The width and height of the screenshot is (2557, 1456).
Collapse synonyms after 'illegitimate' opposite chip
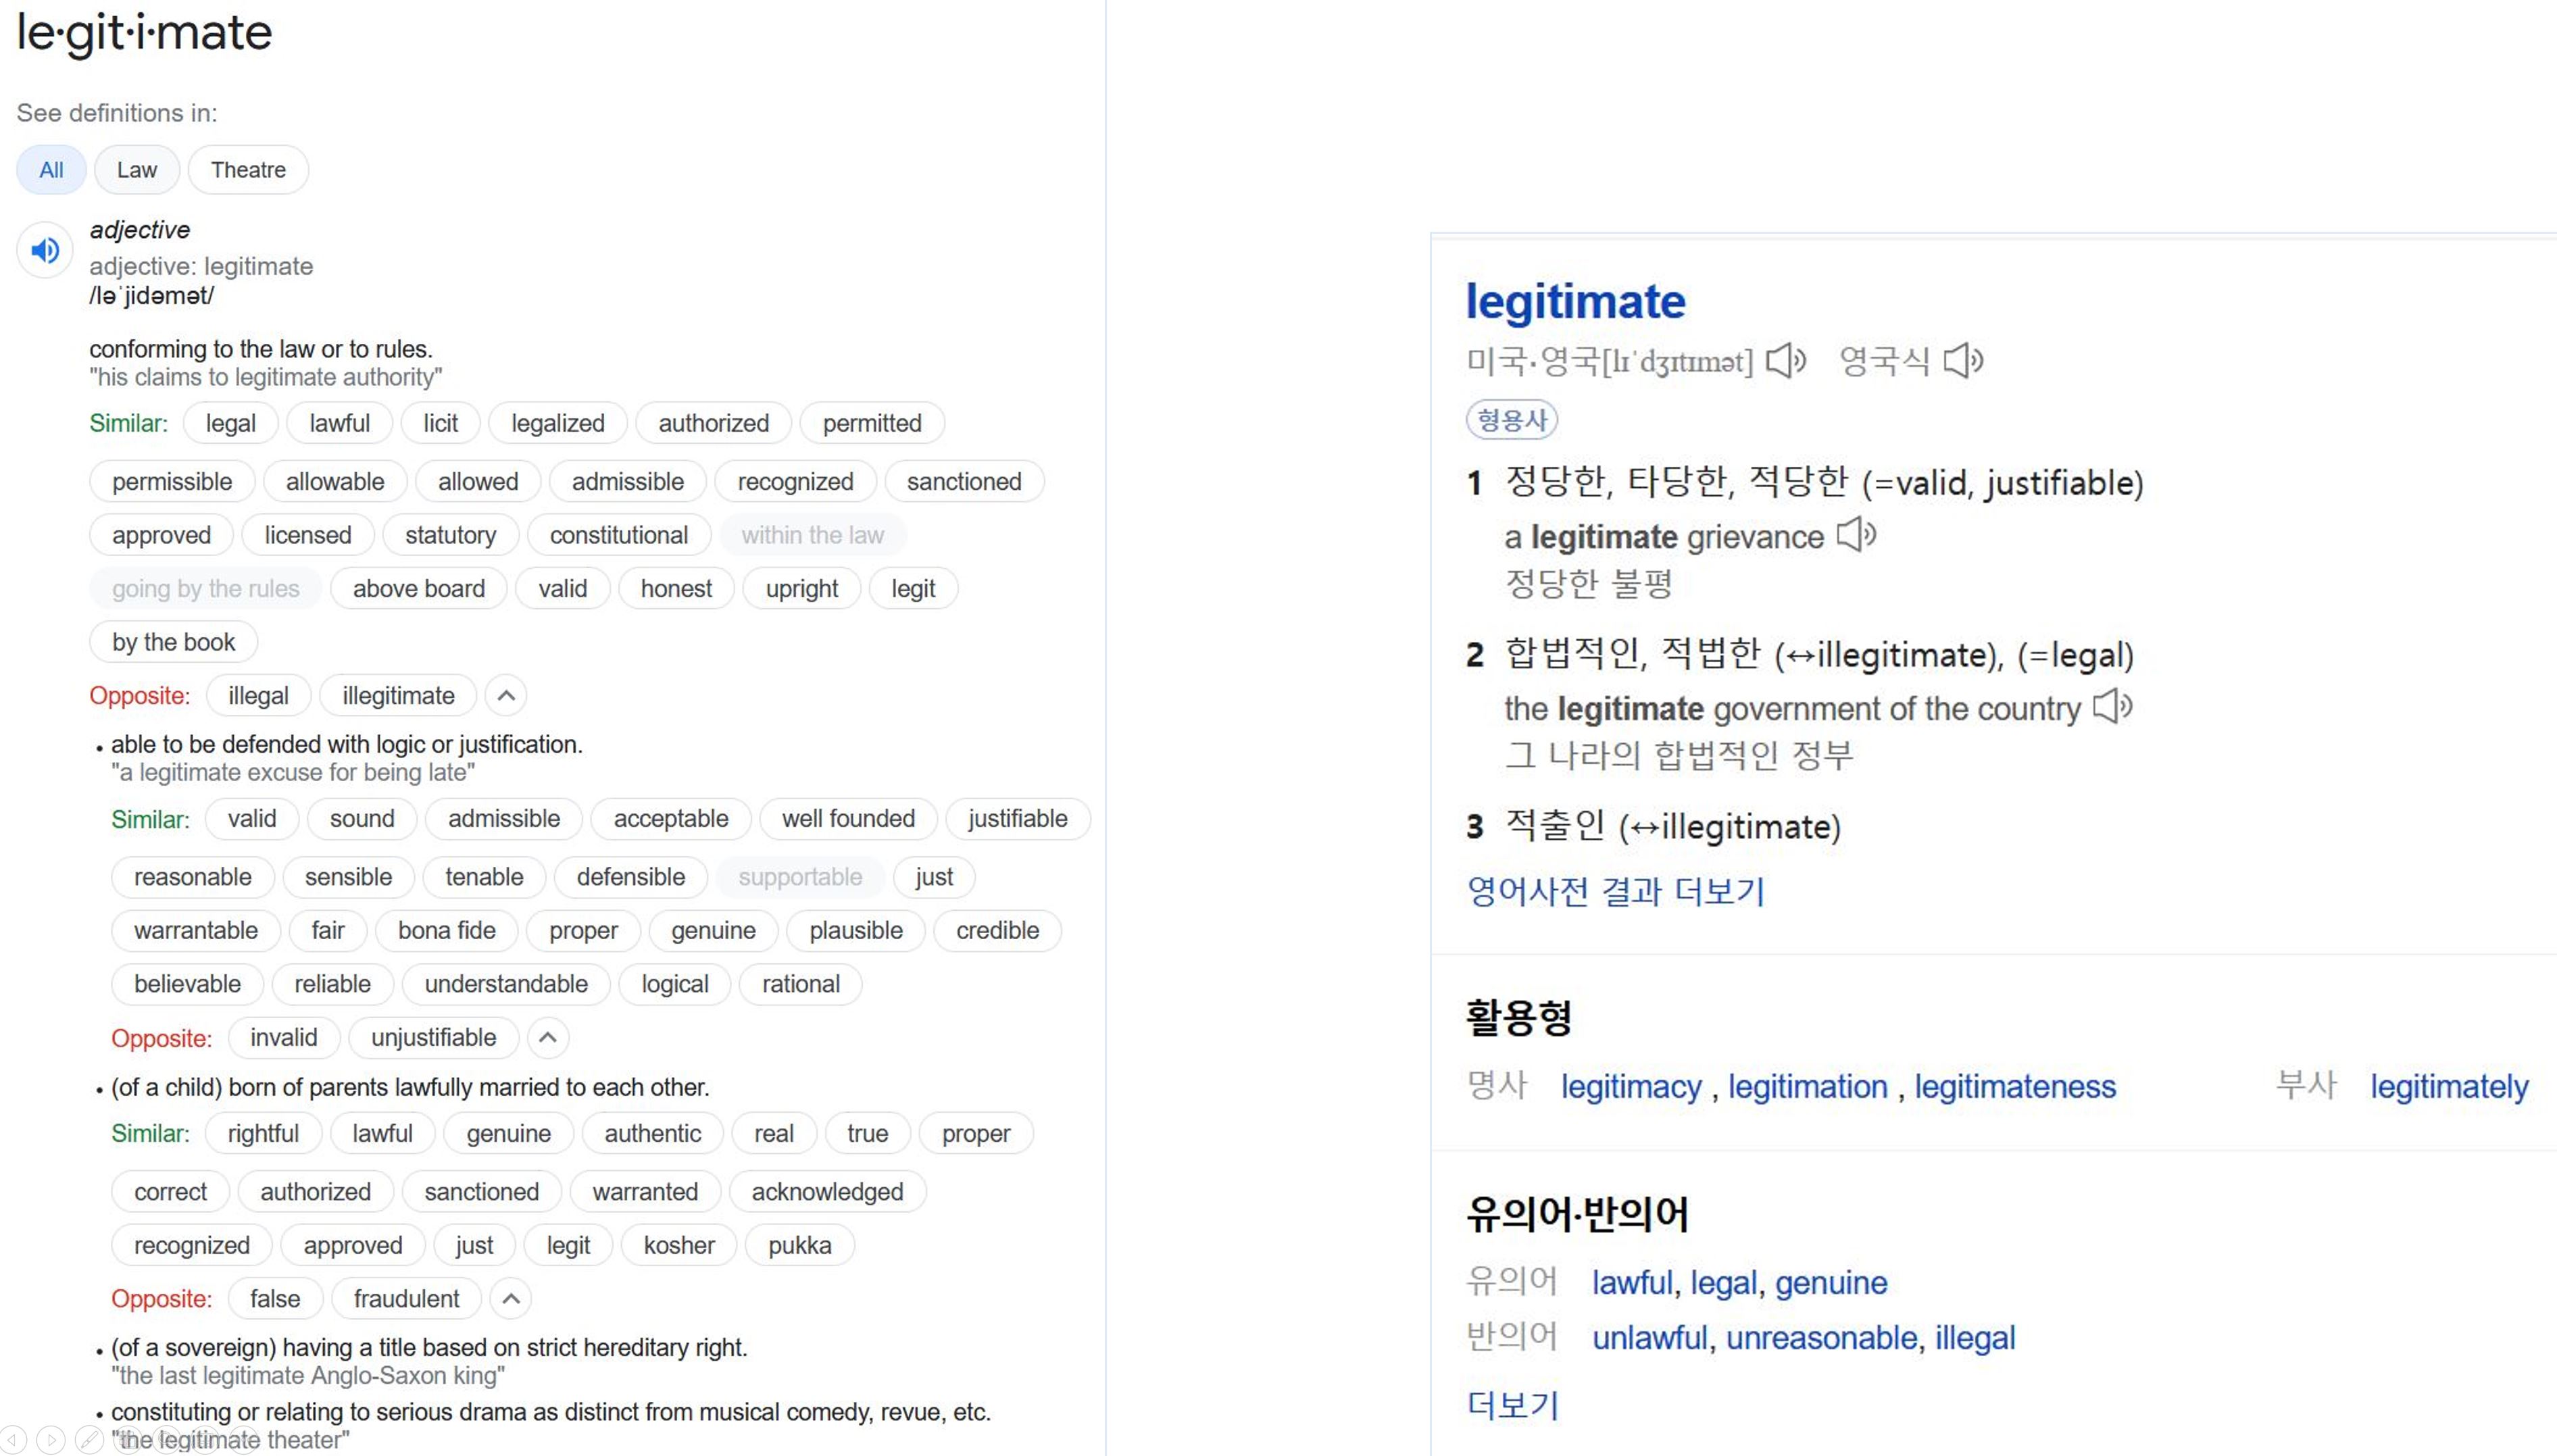point(506,696)
